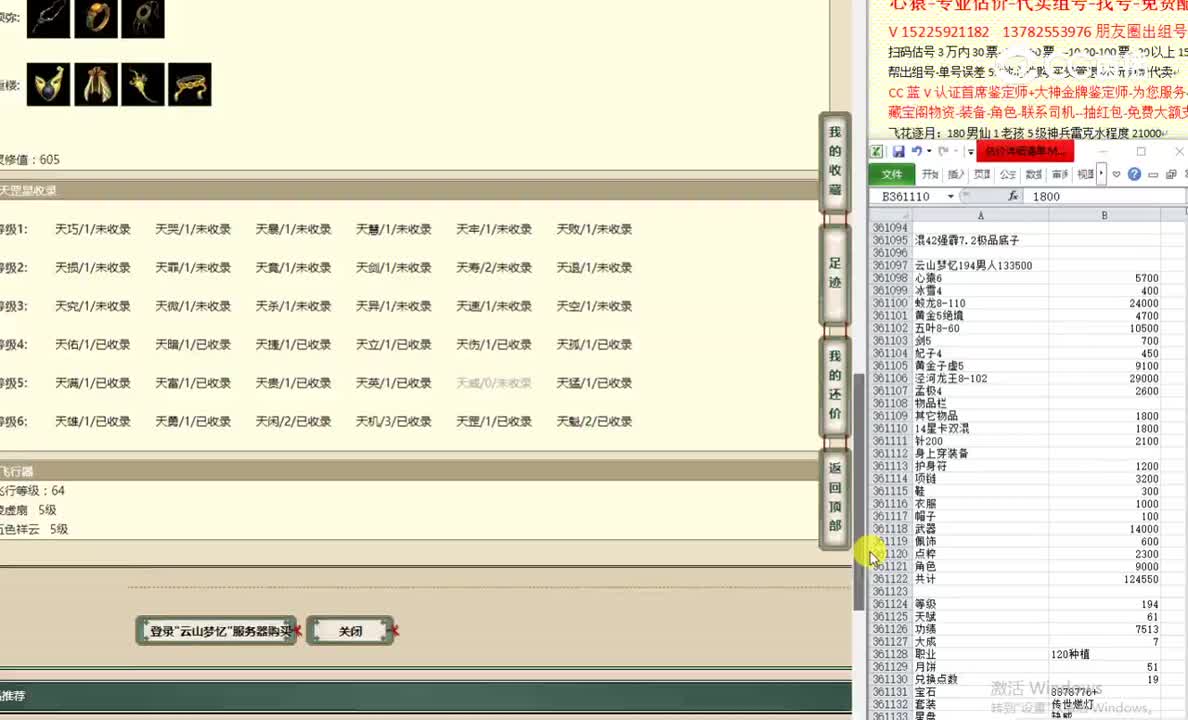1188x720 pixels.
Task: Click cell with value 14000 beside 武器
Action: 1105,529
